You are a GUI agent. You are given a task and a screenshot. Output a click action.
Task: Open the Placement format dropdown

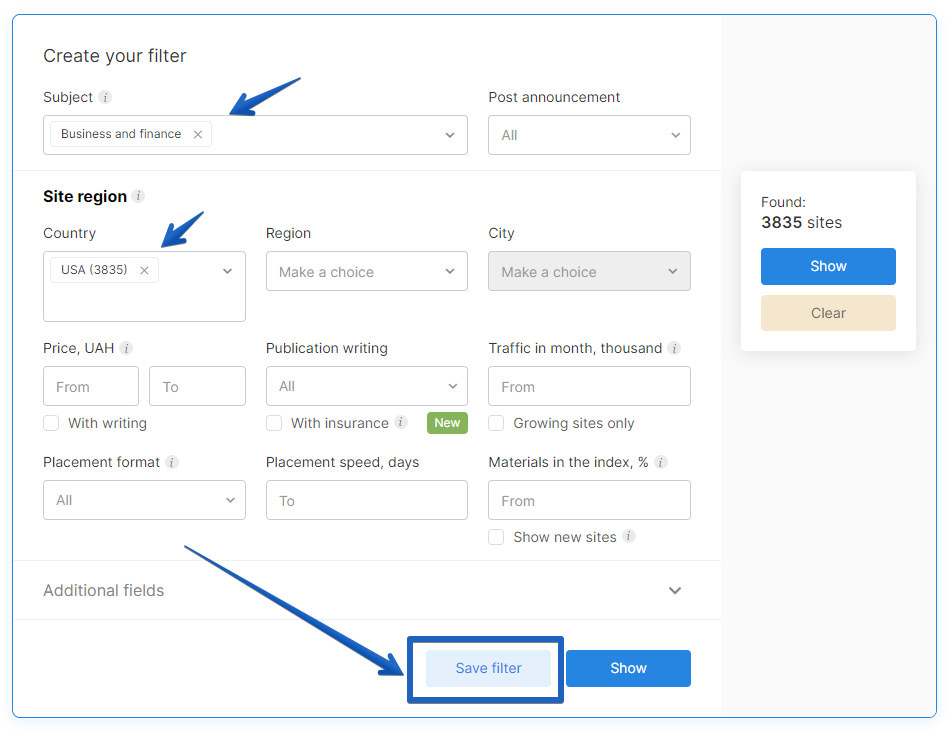coord(144,500)
